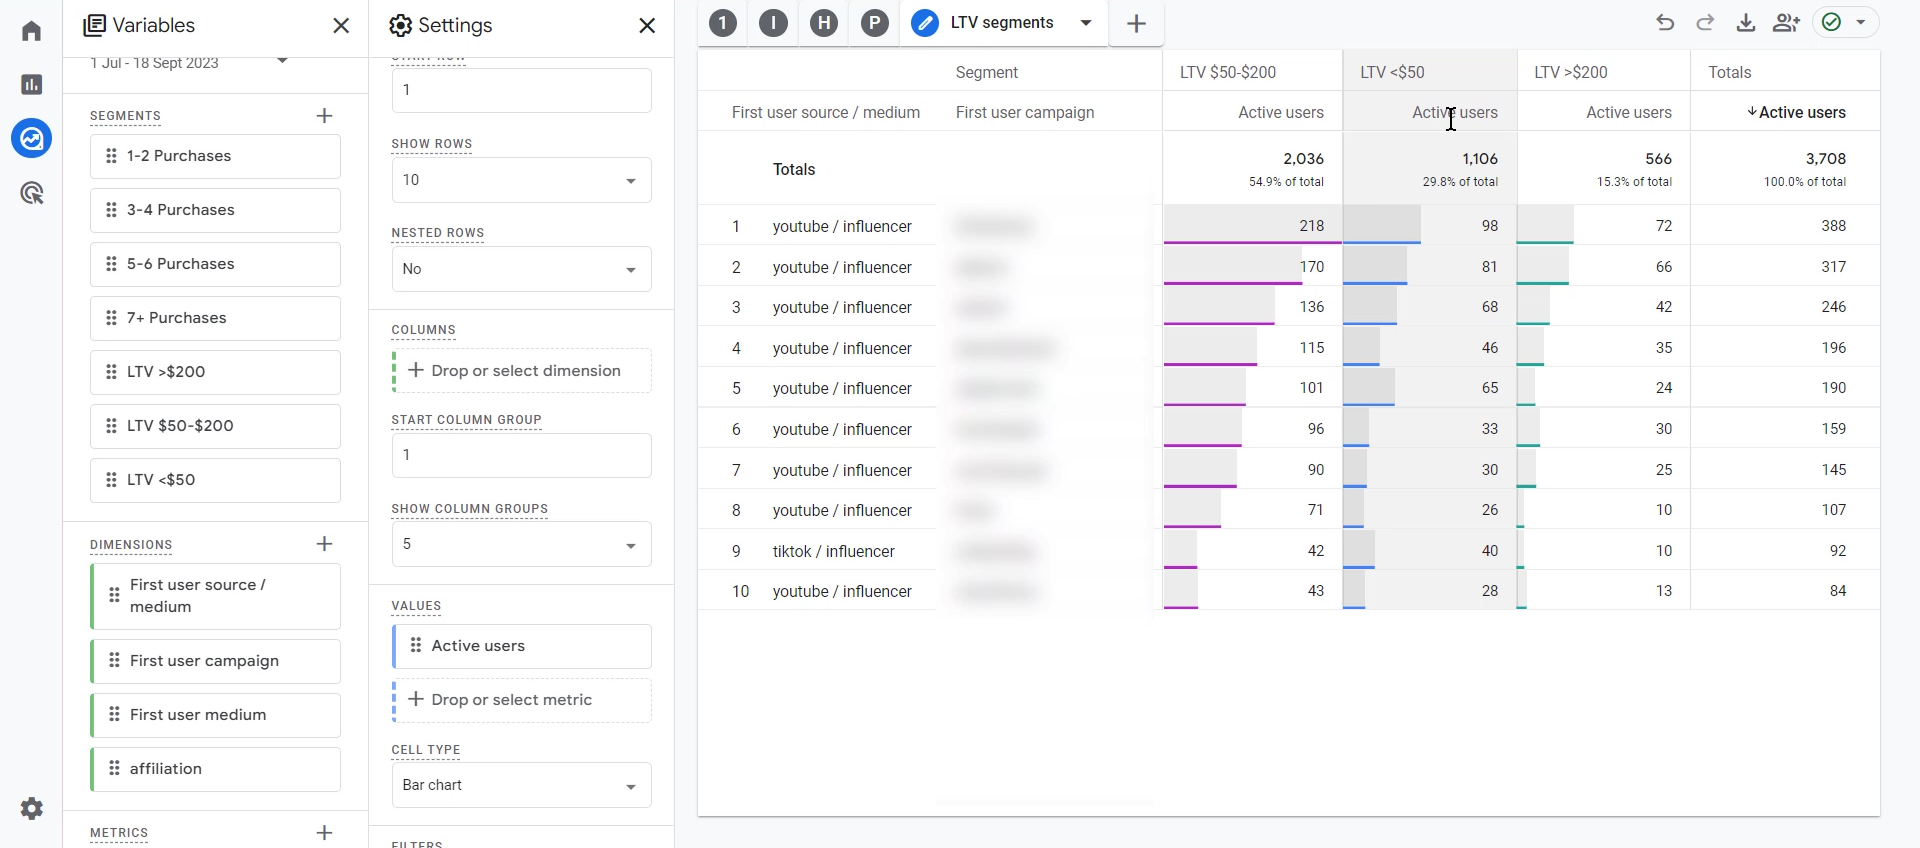The width and height of the screenshot is (1920, 848).
Task: Switch to the tab labeled H
Action: pyautogui.click(x=824, y=23)
